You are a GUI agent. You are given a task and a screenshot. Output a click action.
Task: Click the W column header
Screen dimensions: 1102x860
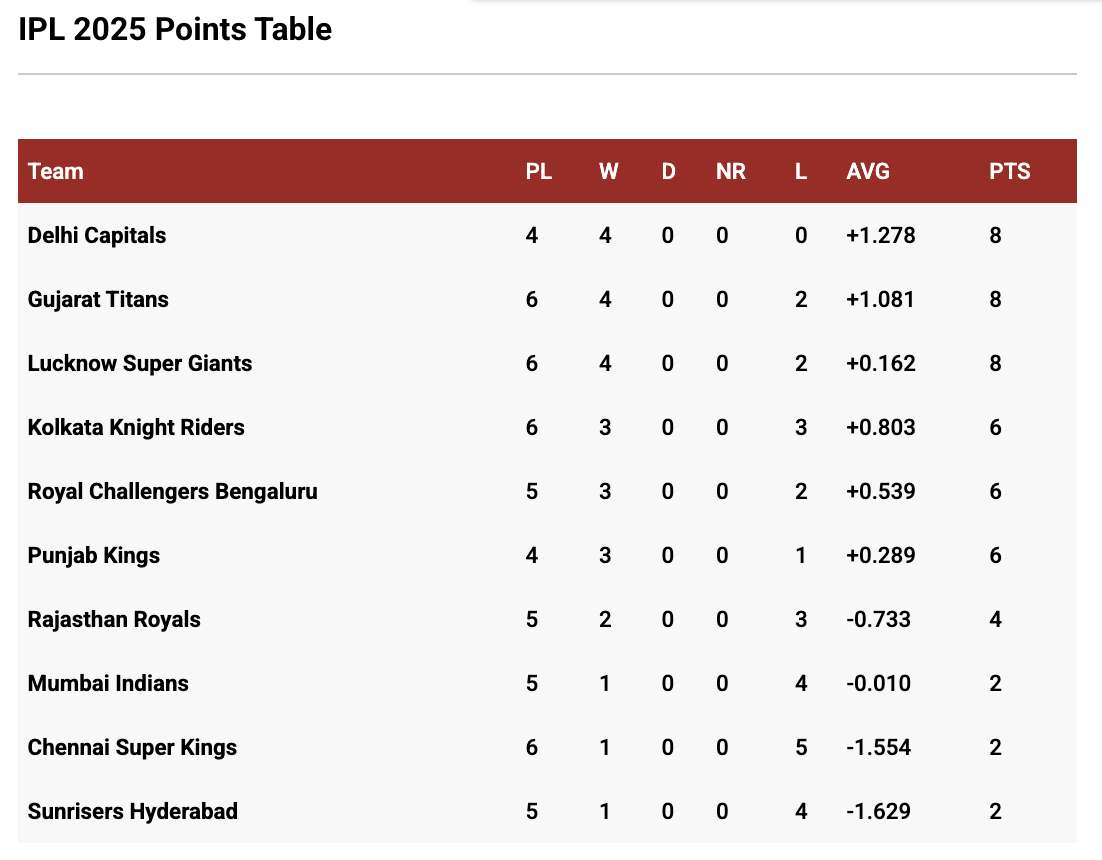(x=608, y=172)
